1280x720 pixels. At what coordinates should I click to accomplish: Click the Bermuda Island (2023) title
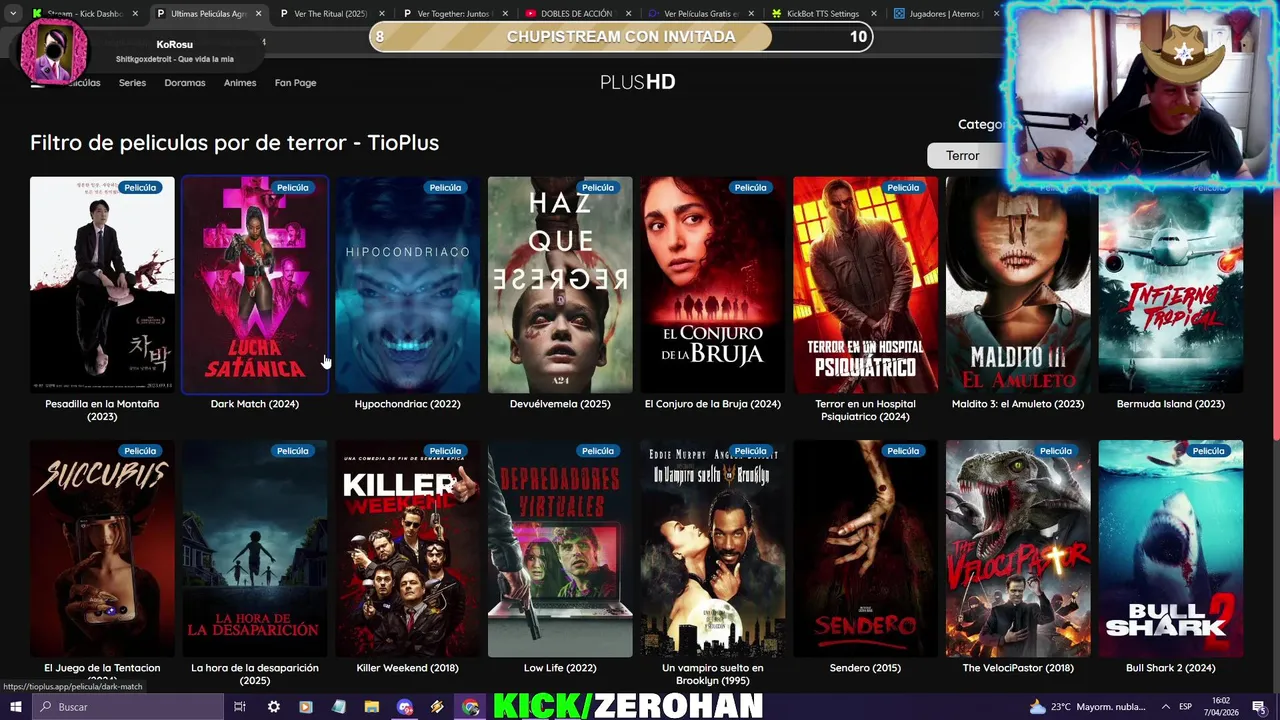pos(1171,404)
